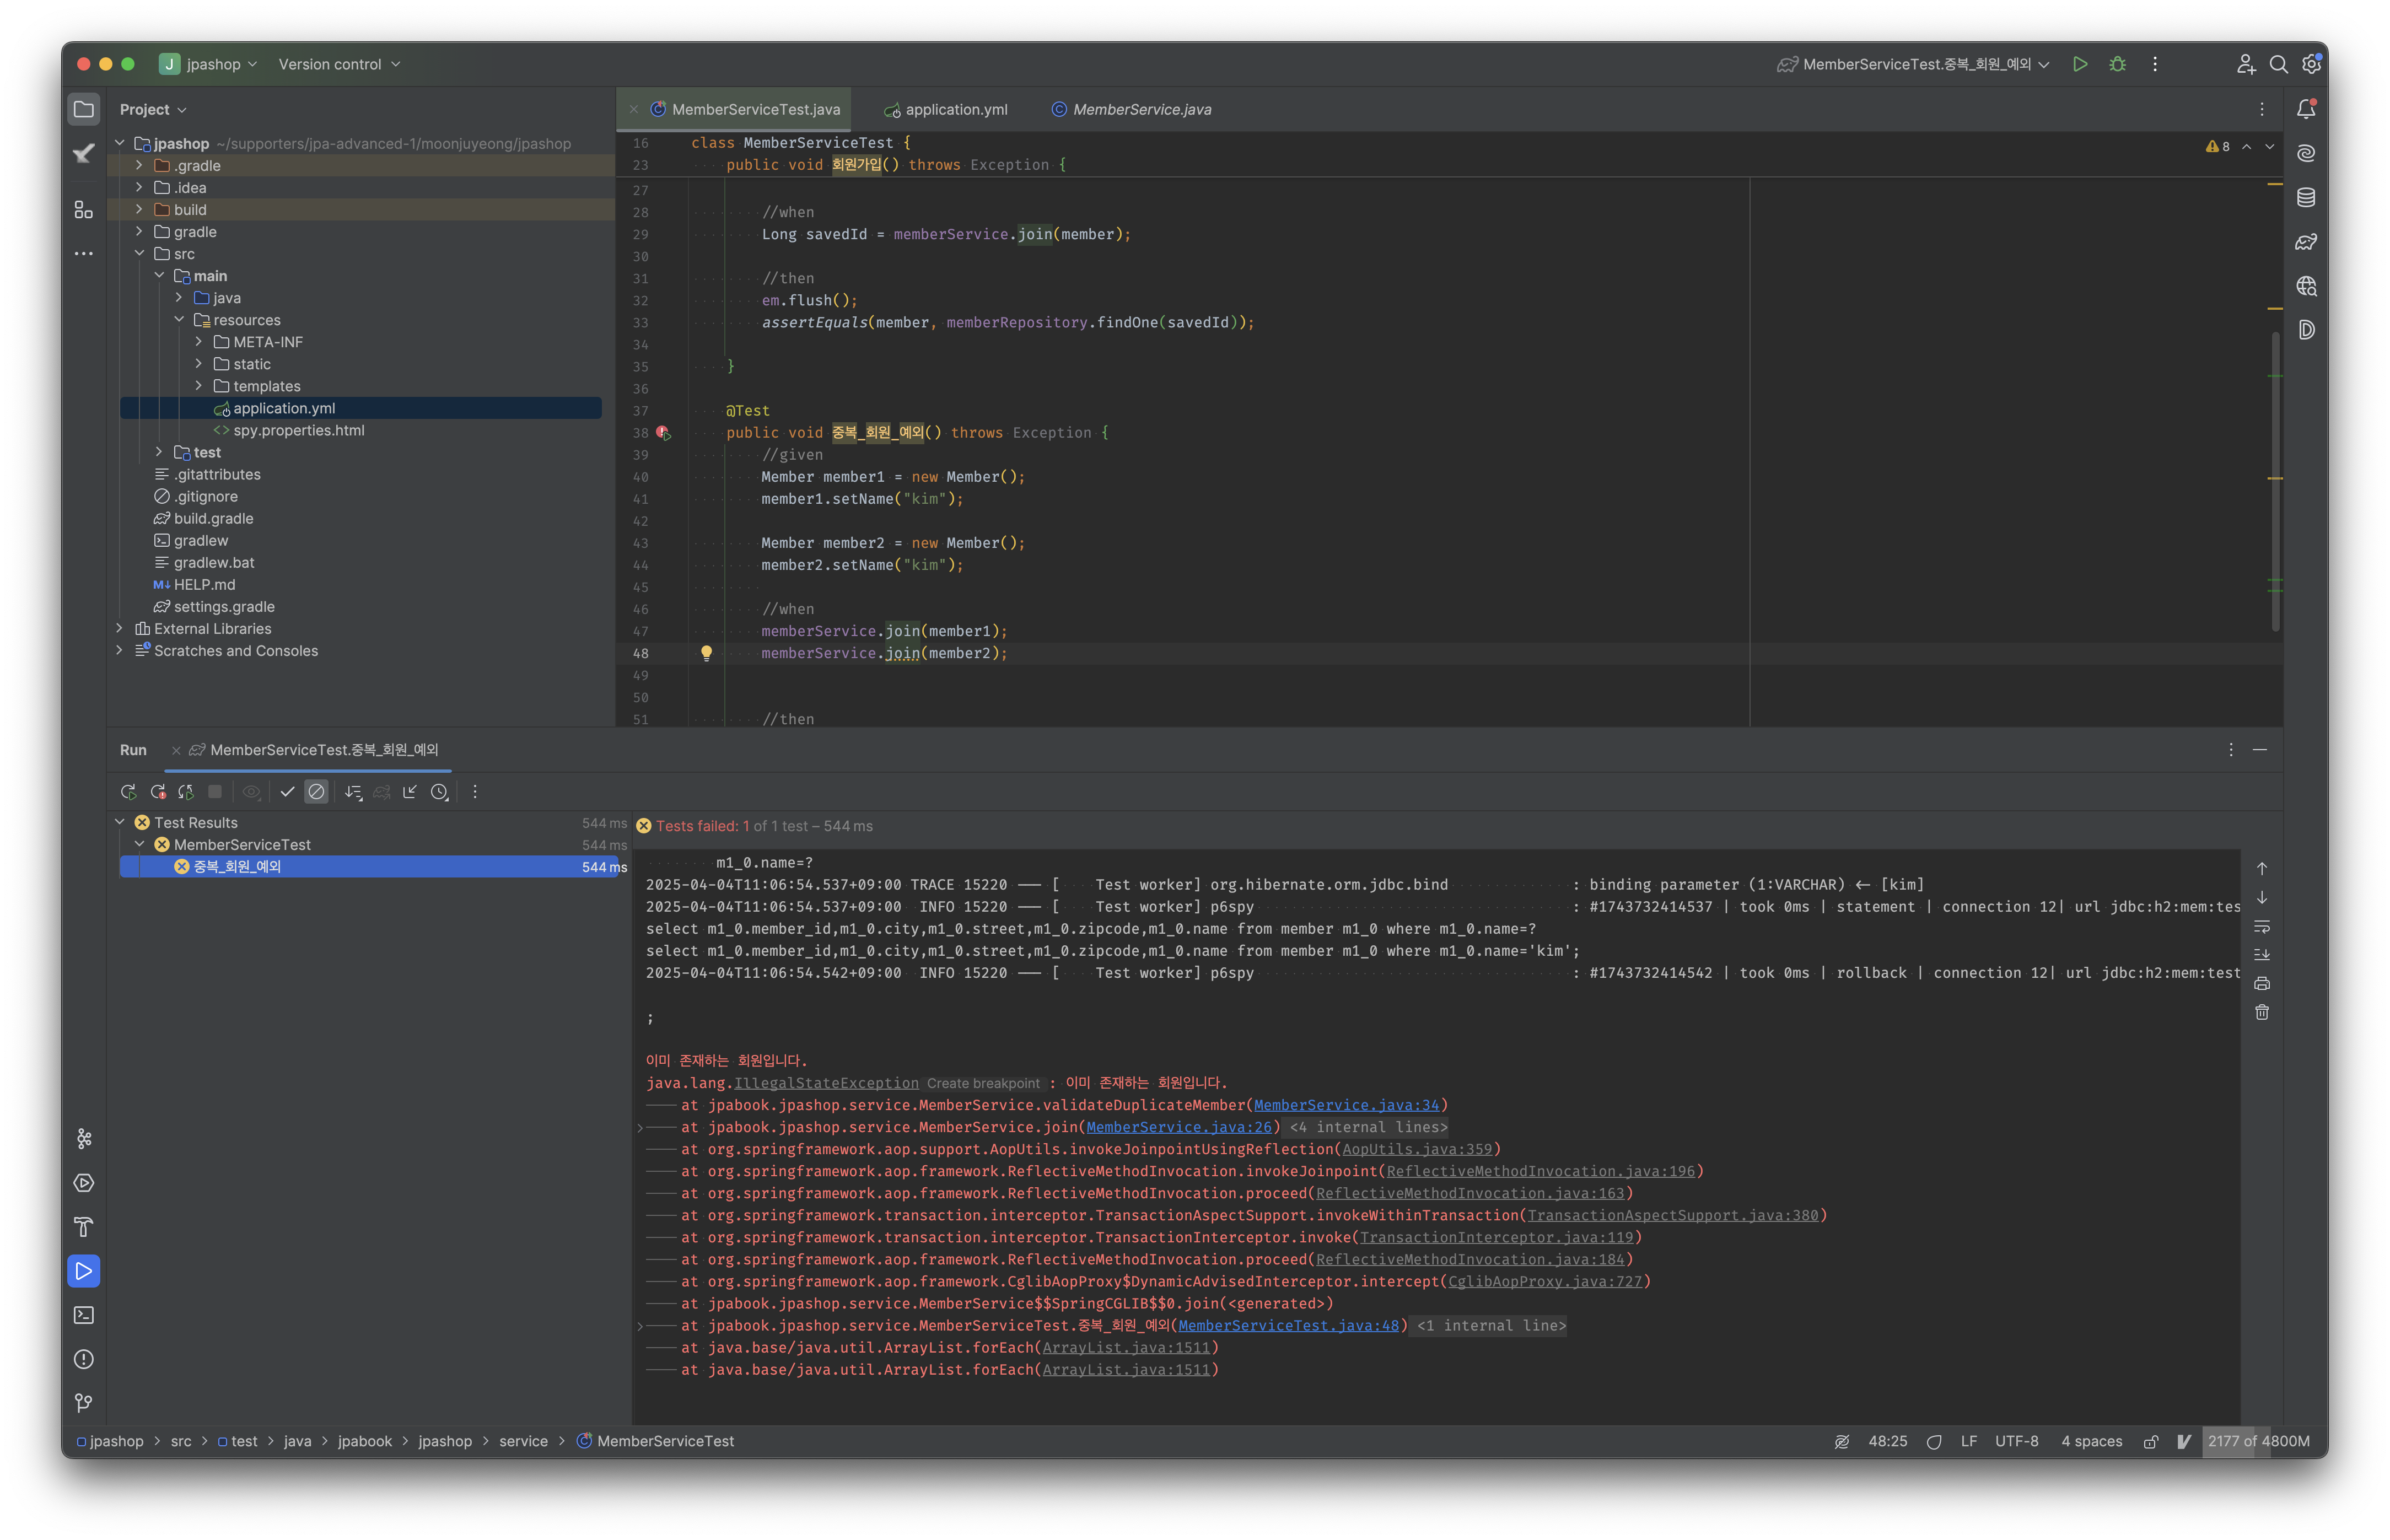The image size is (2390, 1540).
Task: Open IDE settings gear icon
Action: coord(2311,64)
